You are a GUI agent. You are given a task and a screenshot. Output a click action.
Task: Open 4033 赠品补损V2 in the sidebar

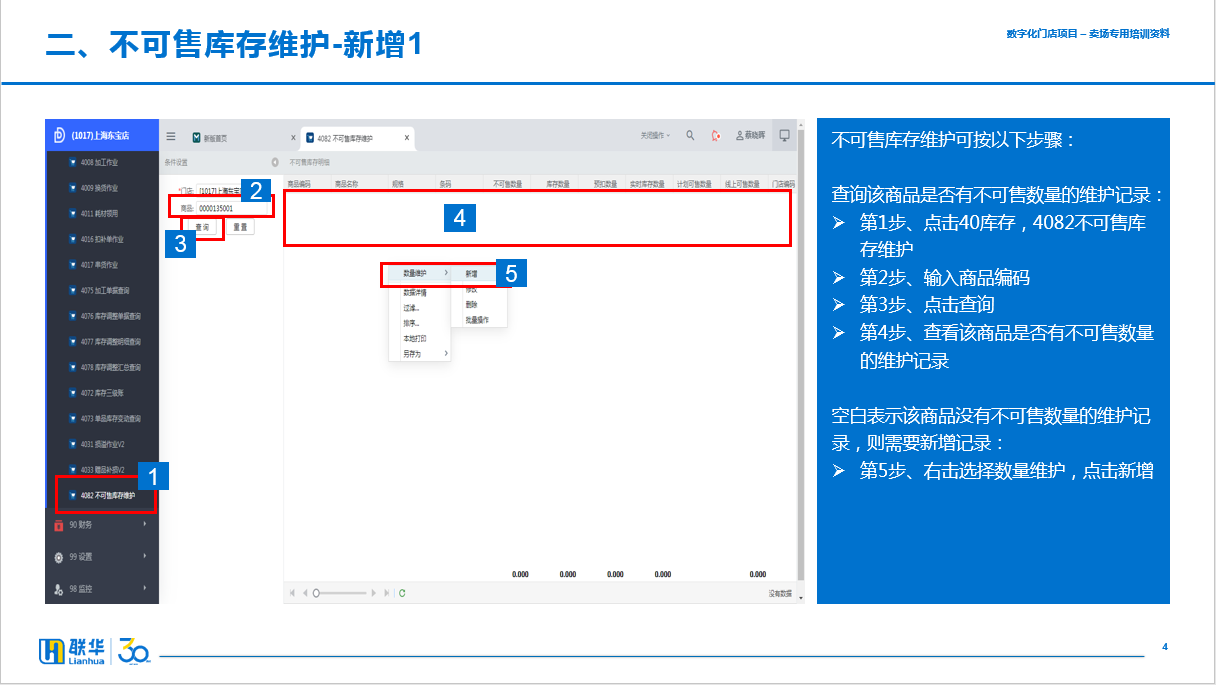tap(102, 469)
